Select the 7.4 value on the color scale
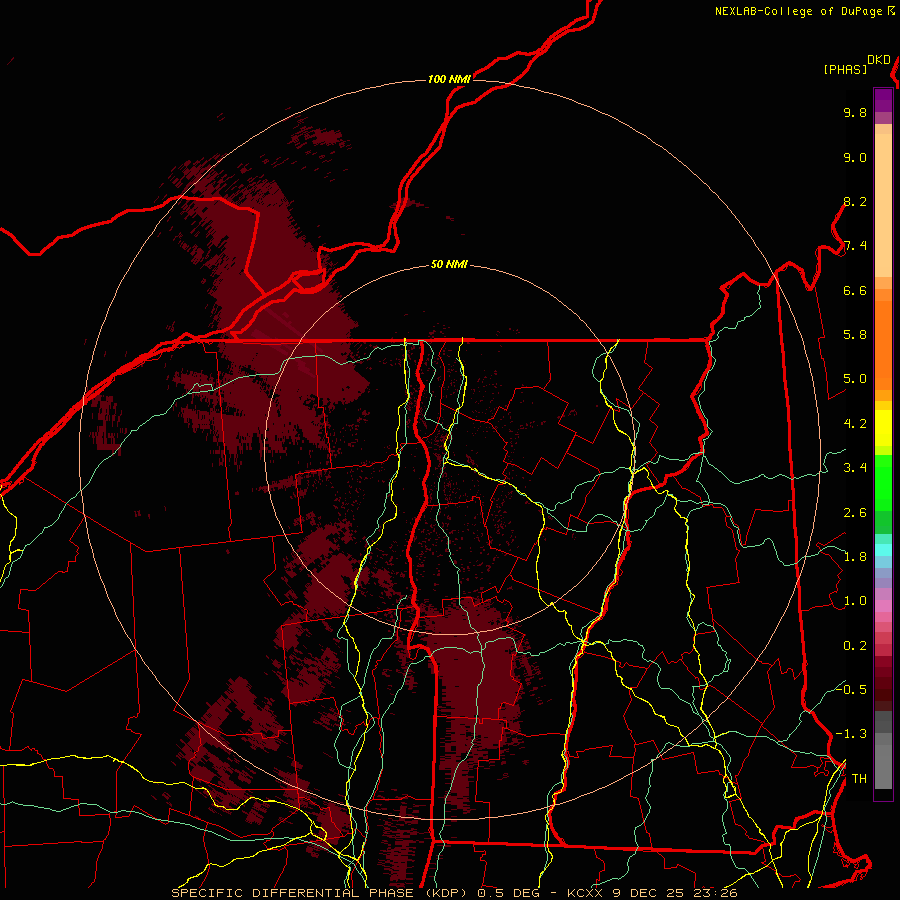The height and width of the screenshot is (900, 900). tap(855, 246)
